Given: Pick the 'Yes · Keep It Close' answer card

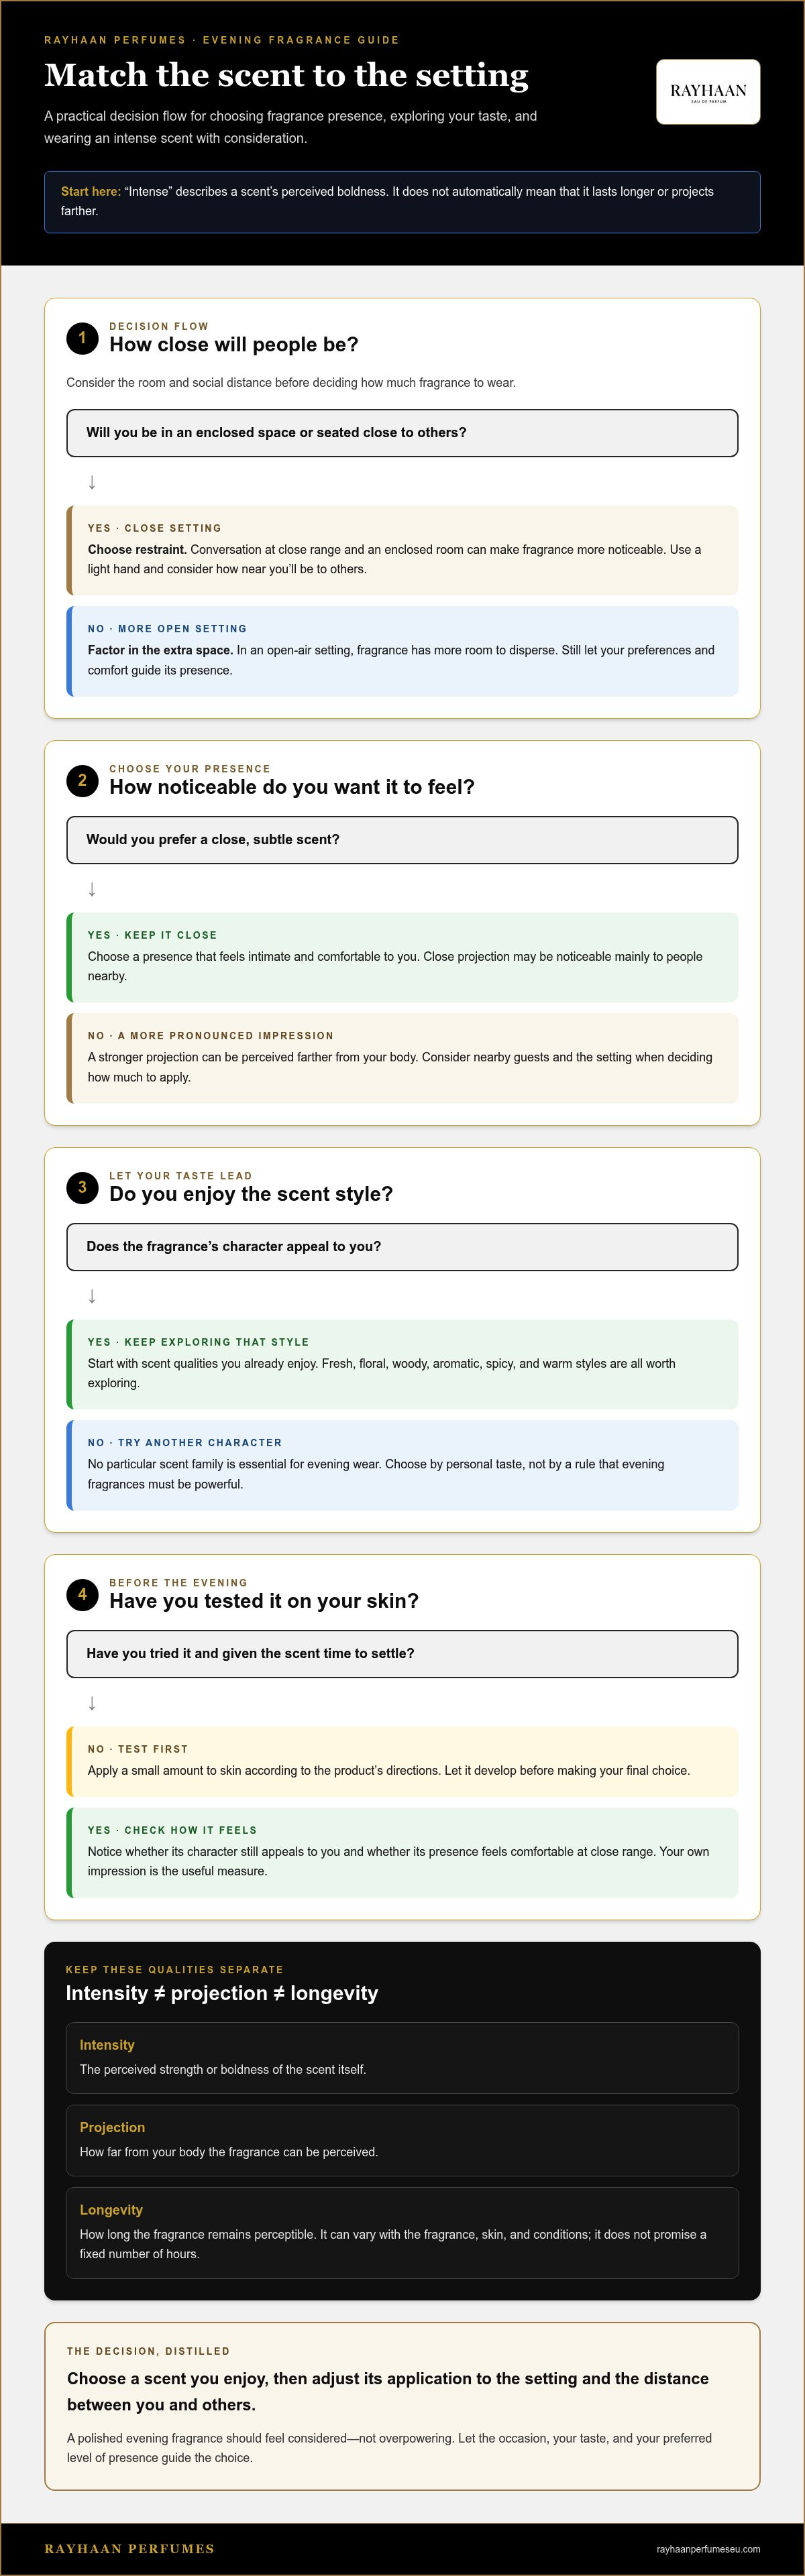Looking at the screenshot, I should click(402, 957).
